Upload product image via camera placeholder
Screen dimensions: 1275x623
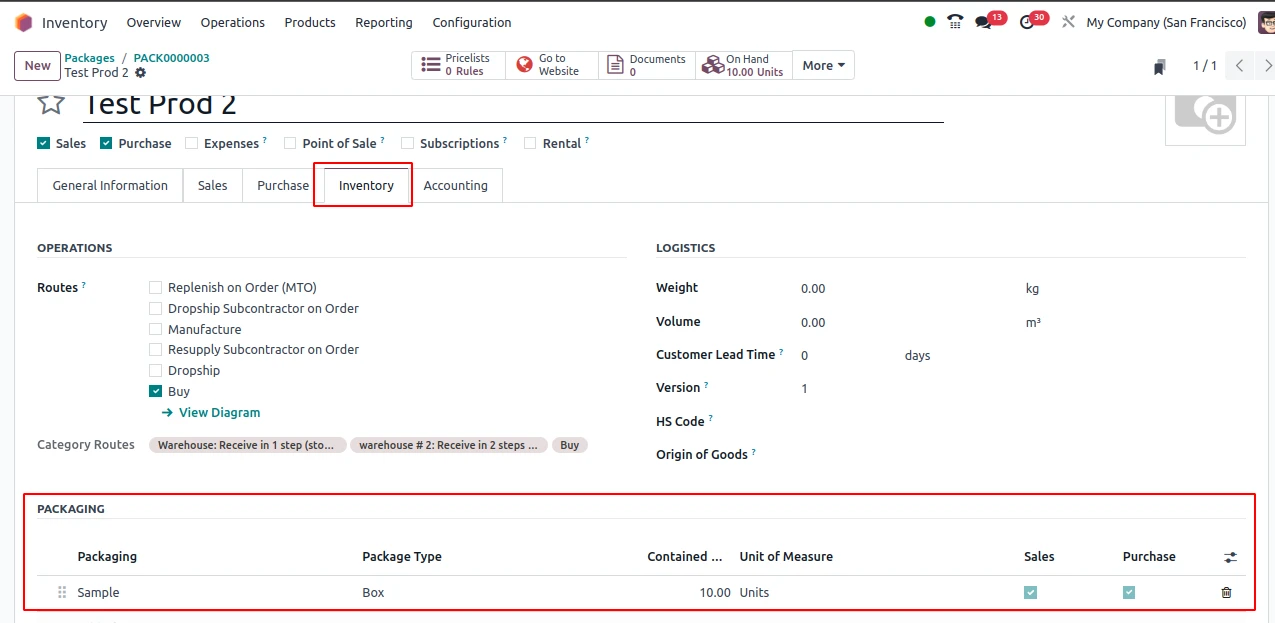tap(1205, 113)
